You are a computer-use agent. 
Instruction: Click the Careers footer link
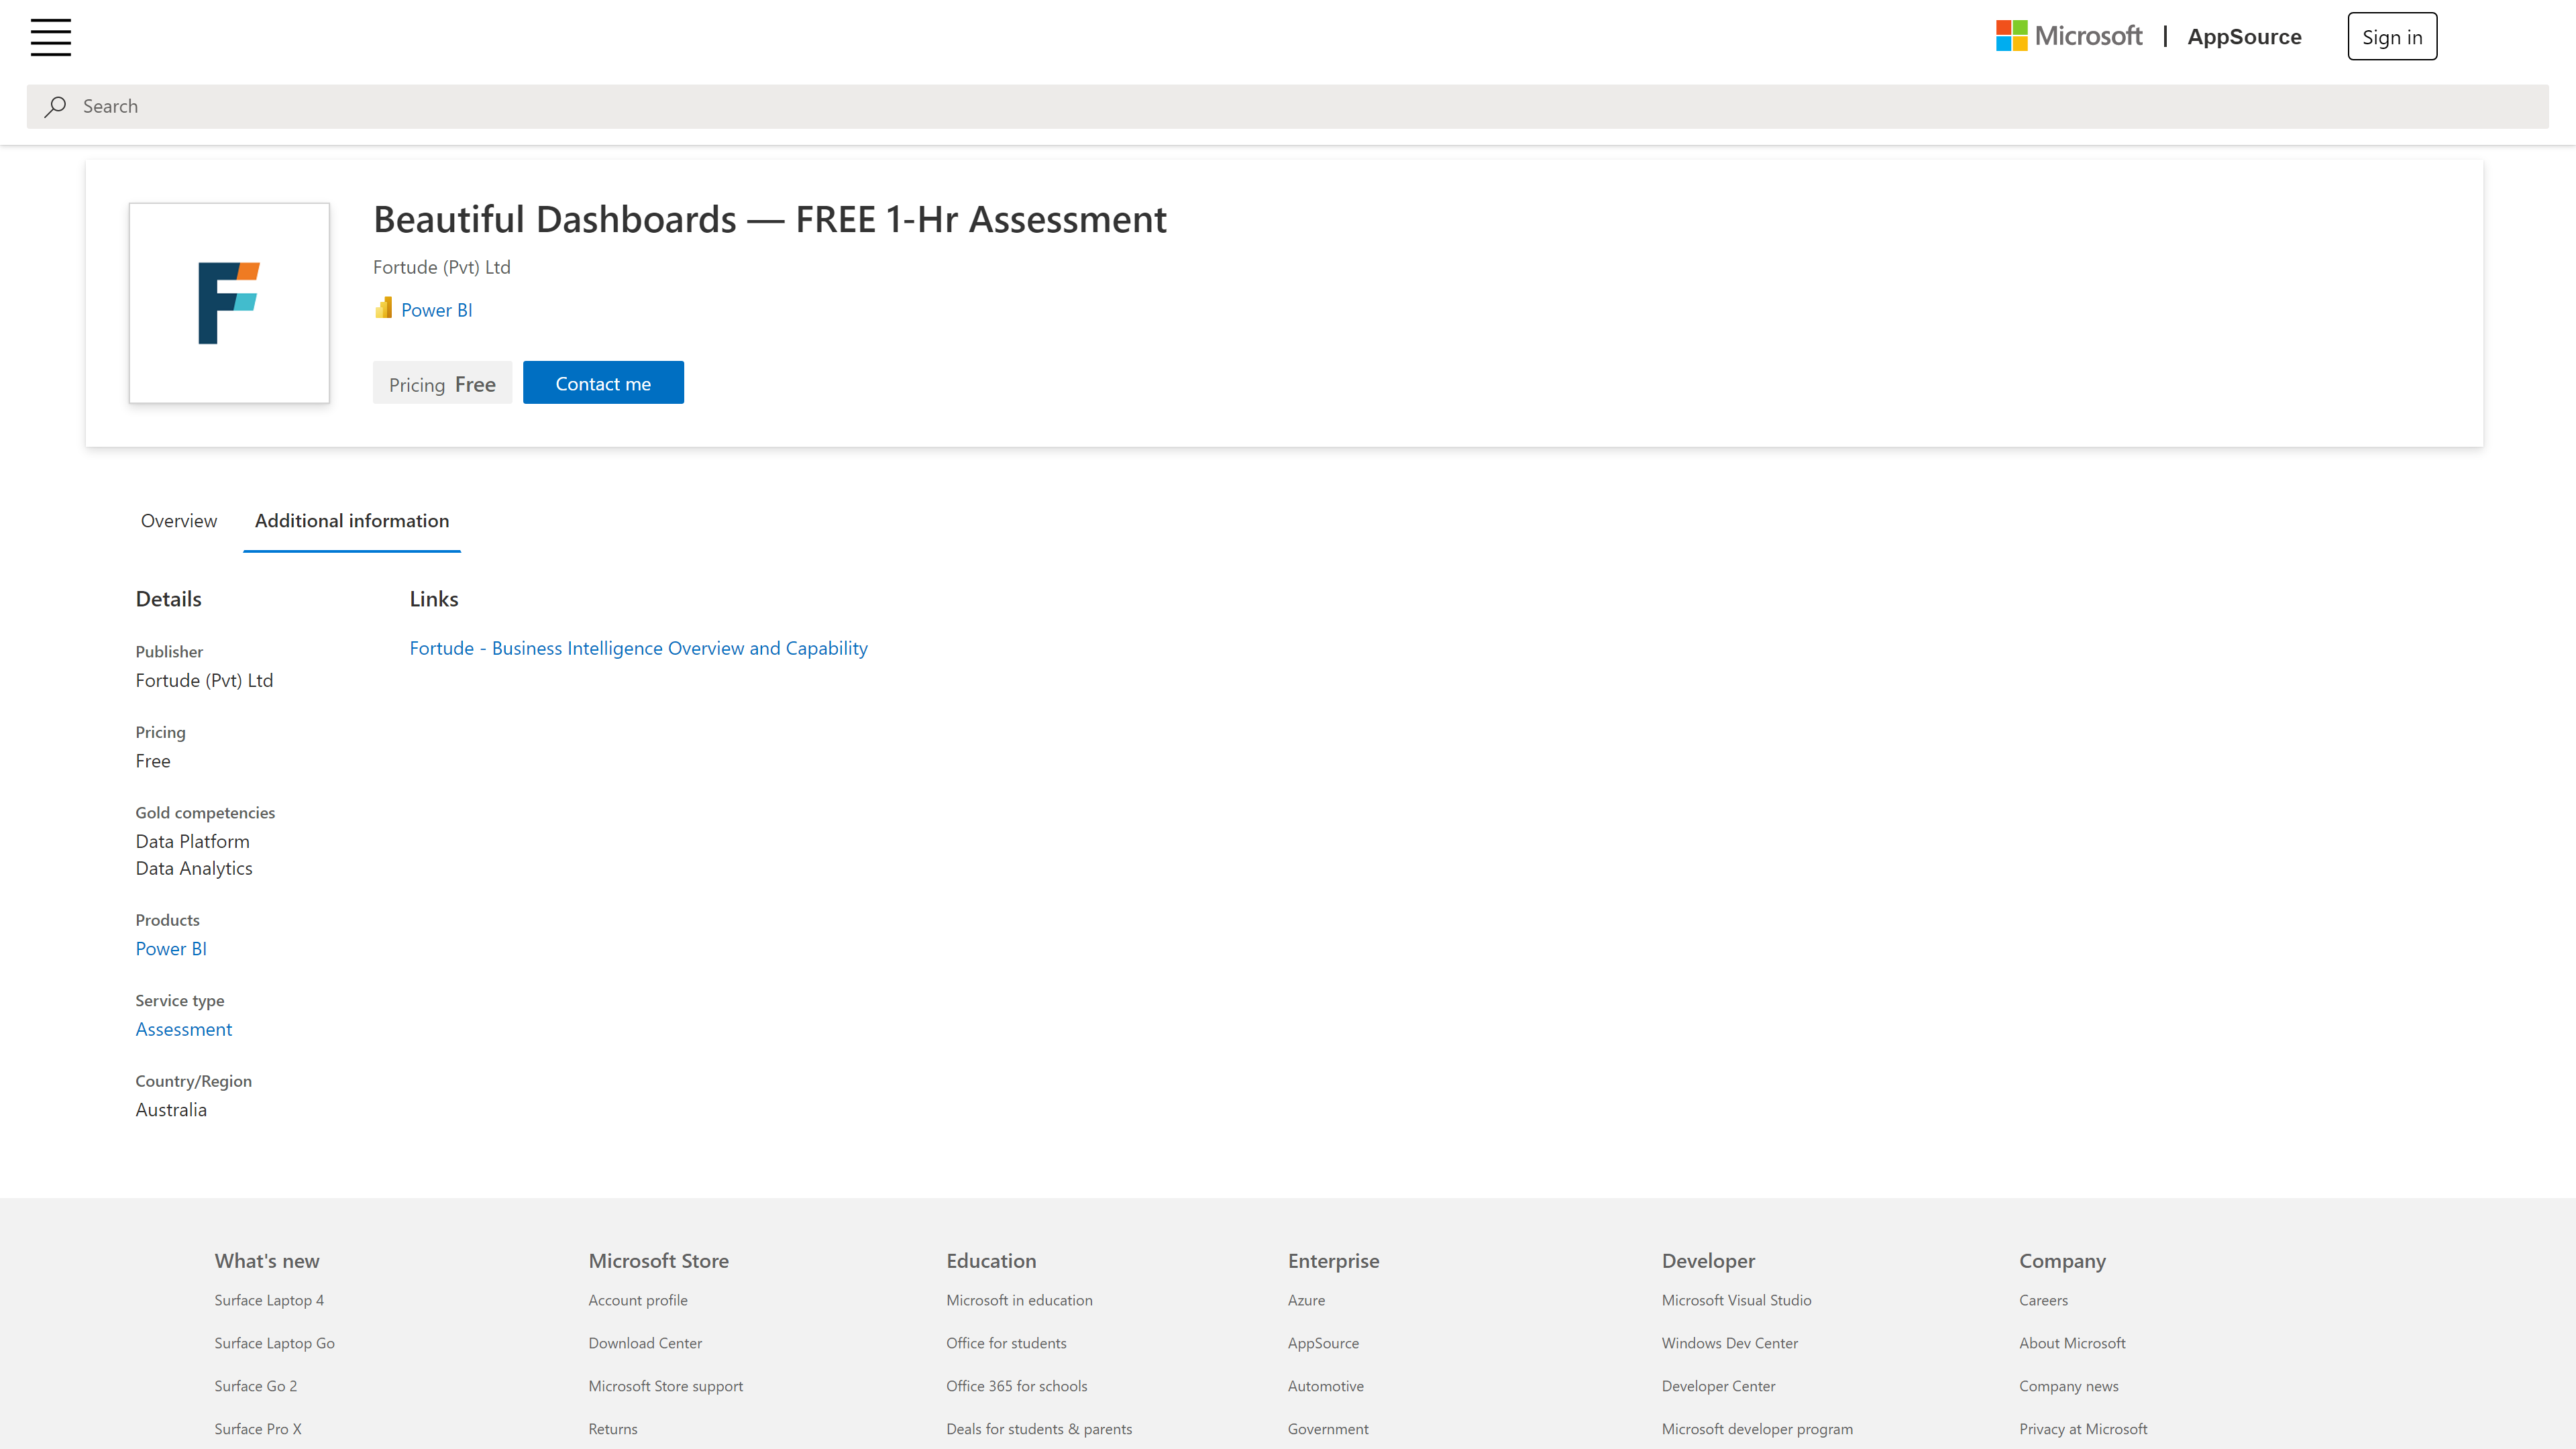(2042, 1300)
